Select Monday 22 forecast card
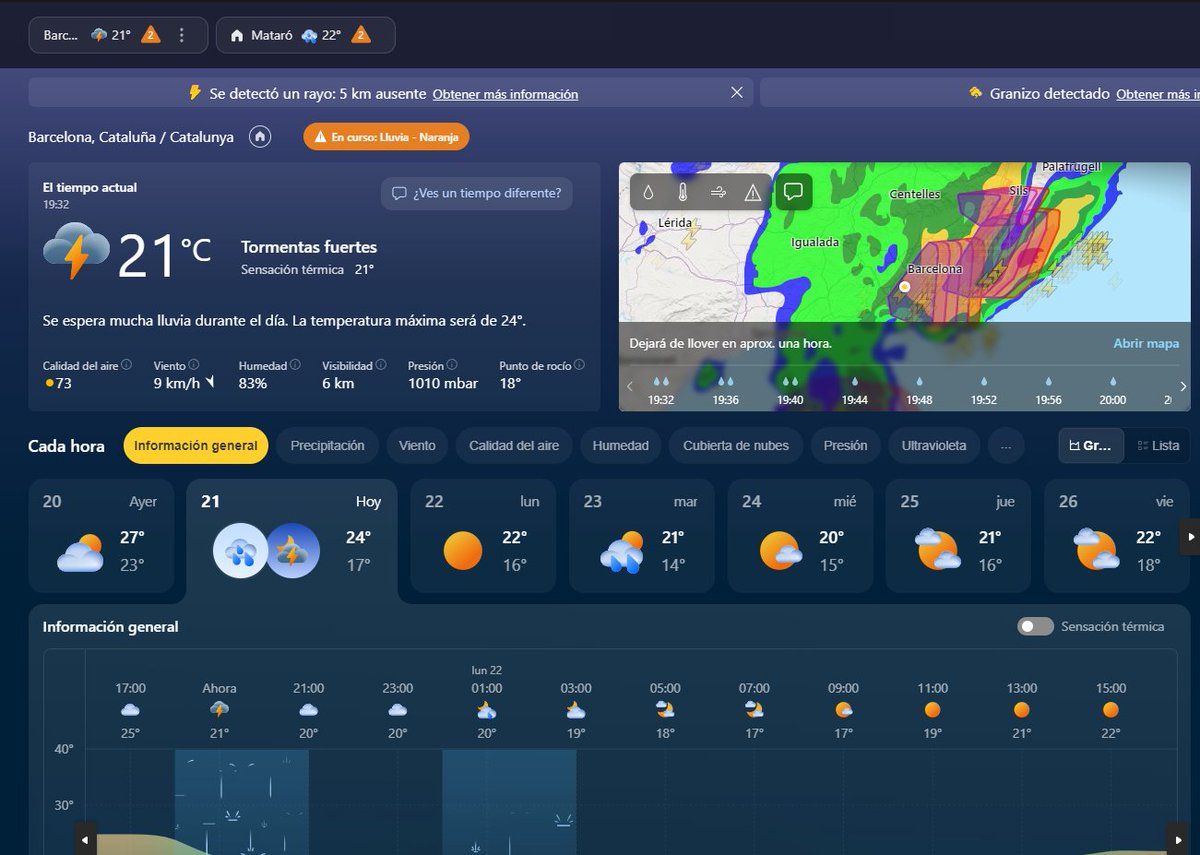 (483, 536)
